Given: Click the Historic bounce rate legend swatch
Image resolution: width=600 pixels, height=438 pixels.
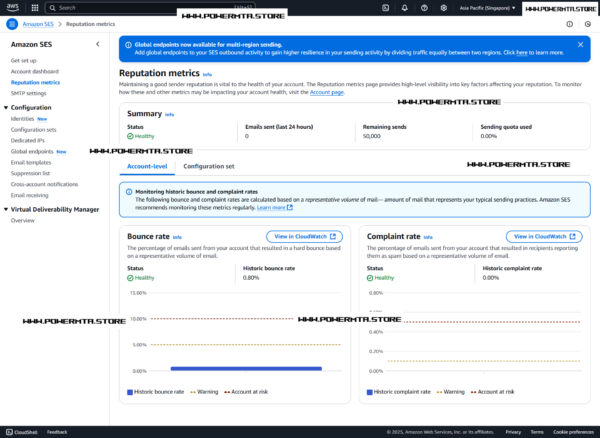Looking at the screenshot, I should click(x=130, y=392).
